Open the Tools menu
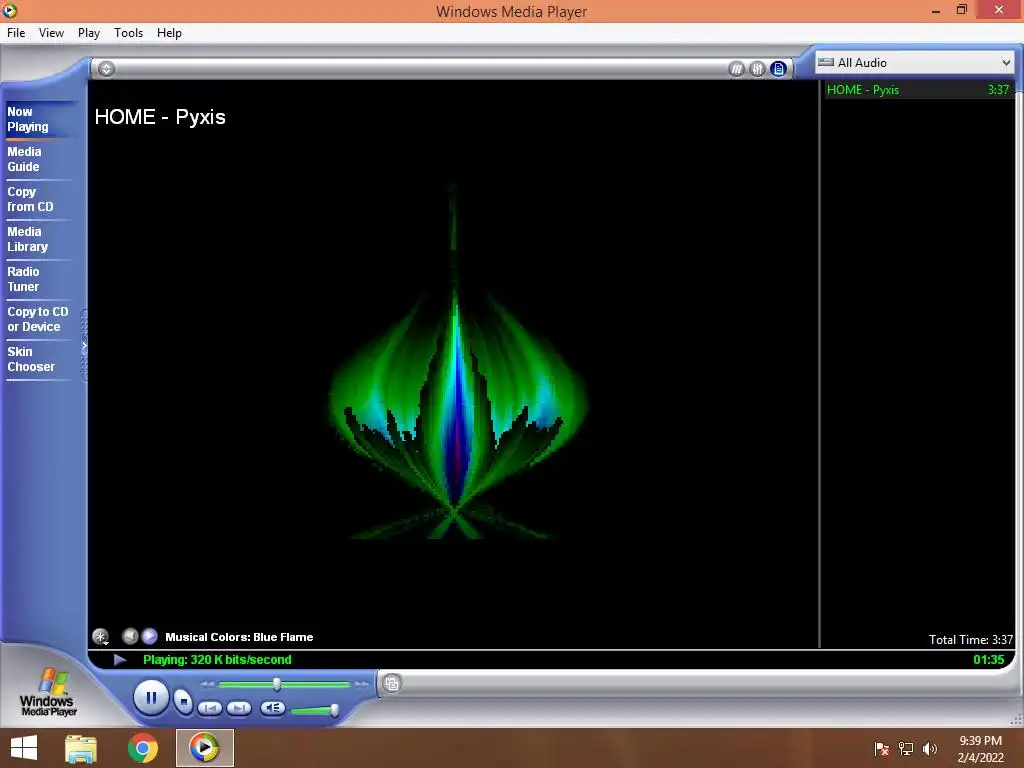 pos(128,33)
